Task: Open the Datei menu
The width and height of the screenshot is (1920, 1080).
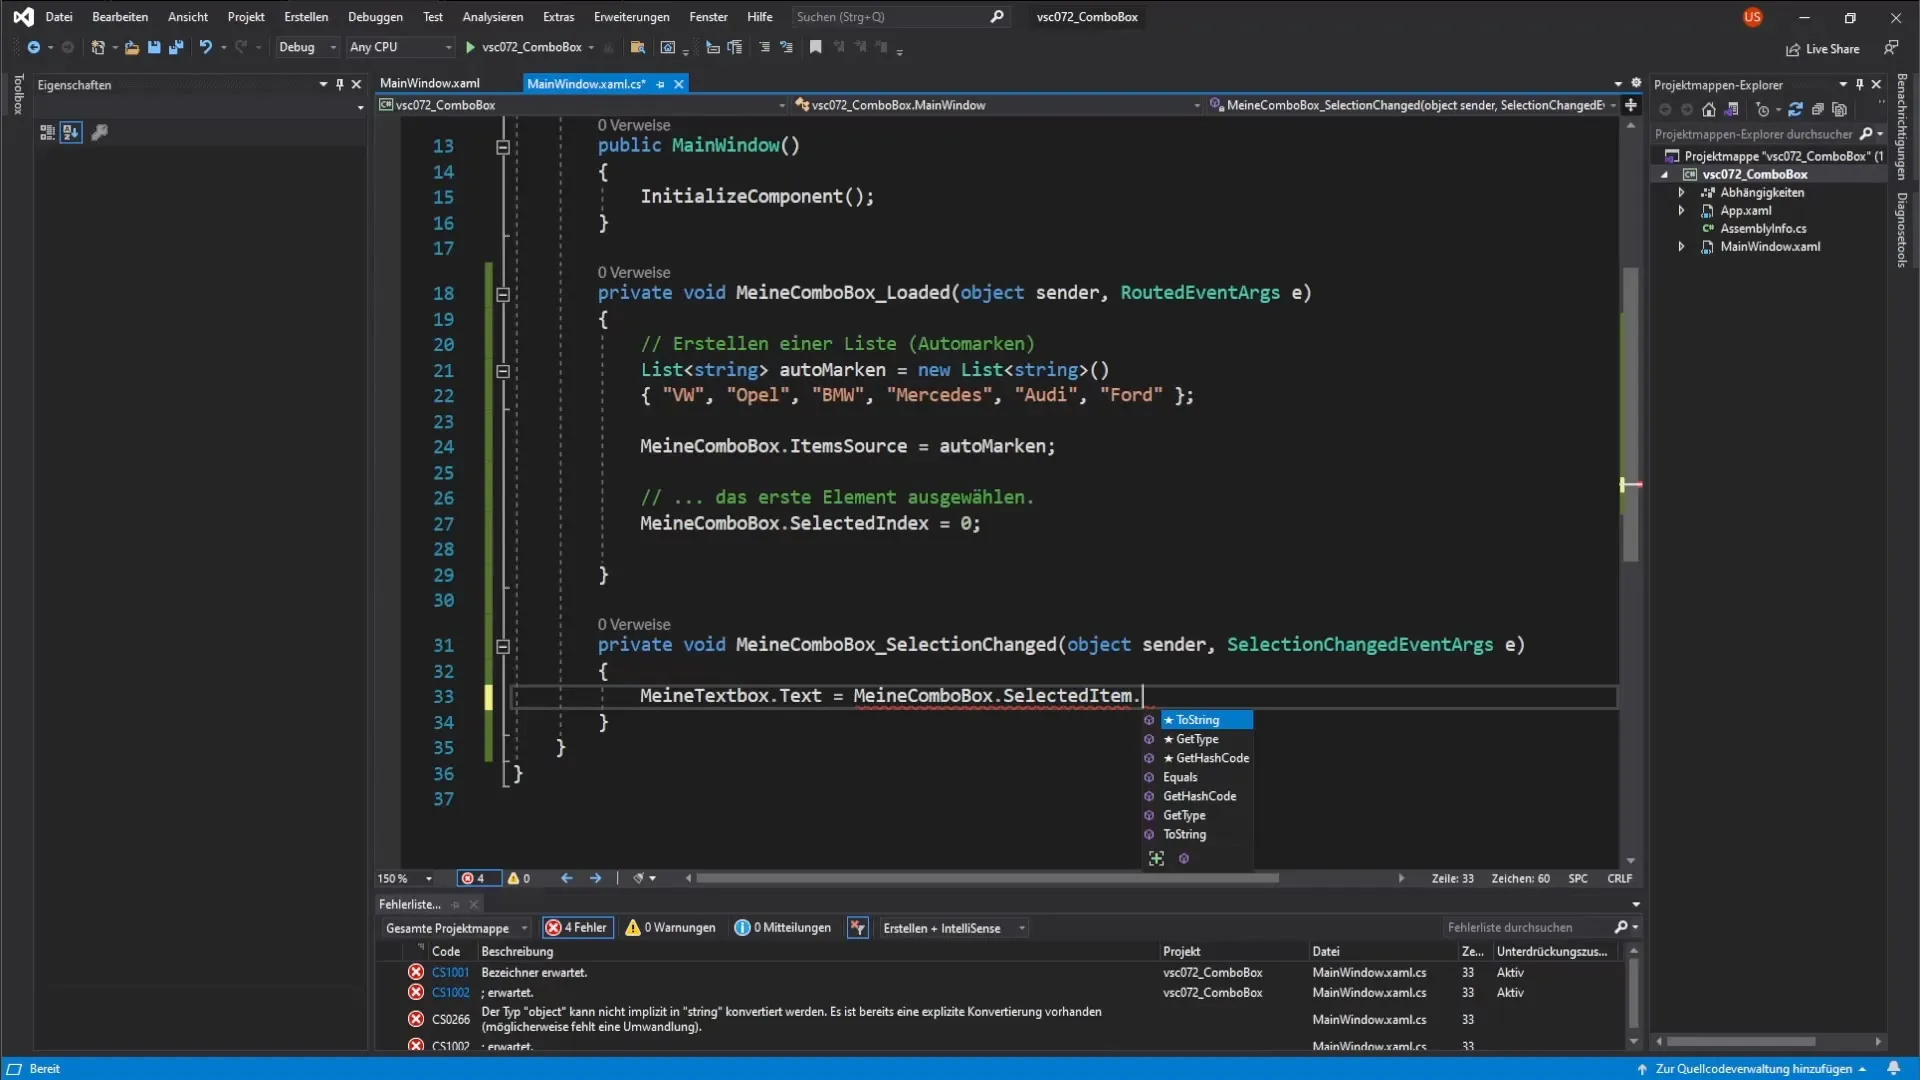Action: (x=59, y=17)
